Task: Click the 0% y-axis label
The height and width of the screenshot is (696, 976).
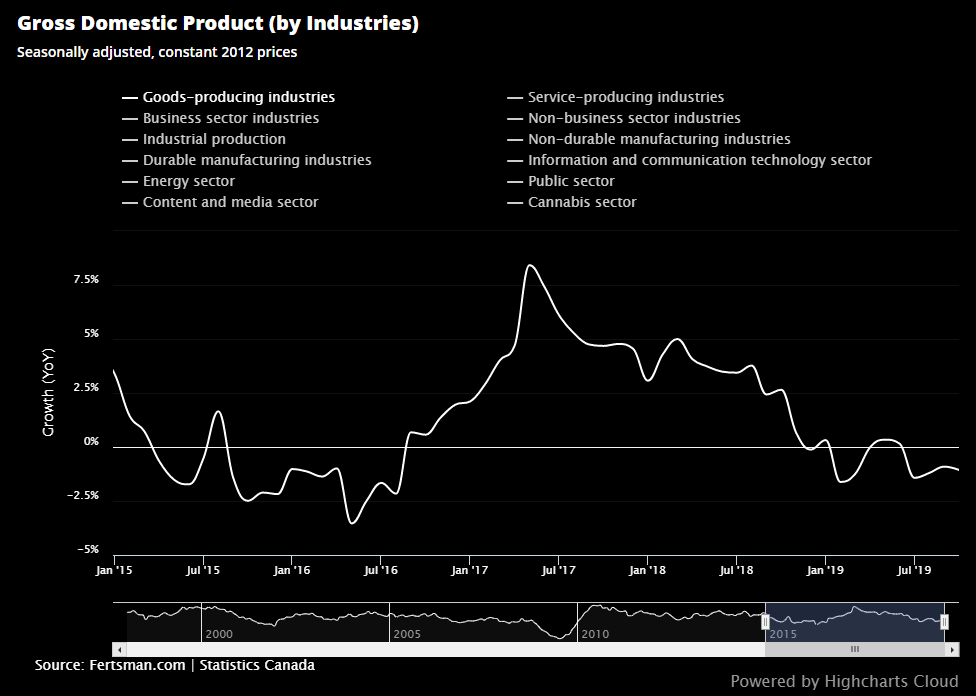Action: click(x=92, y=441)
